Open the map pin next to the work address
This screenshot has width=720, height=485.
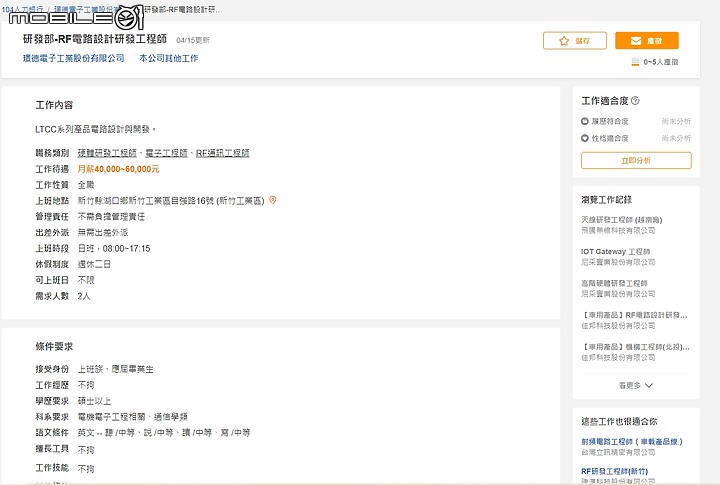273,200
